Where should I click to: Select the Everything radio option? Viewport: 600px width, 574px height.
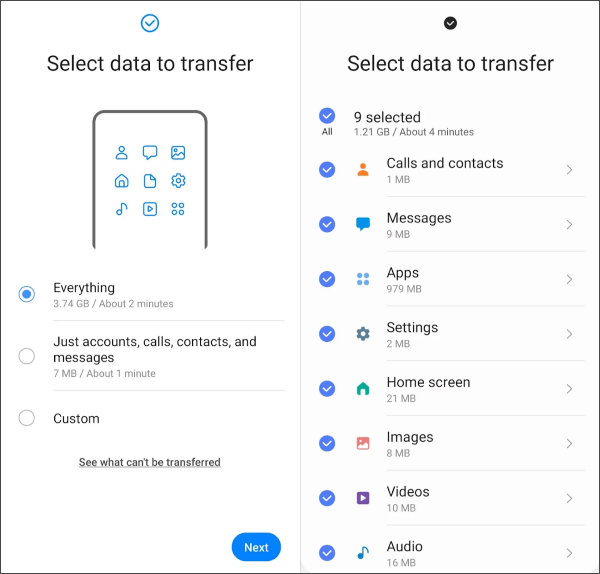click(x=27, y=294)
